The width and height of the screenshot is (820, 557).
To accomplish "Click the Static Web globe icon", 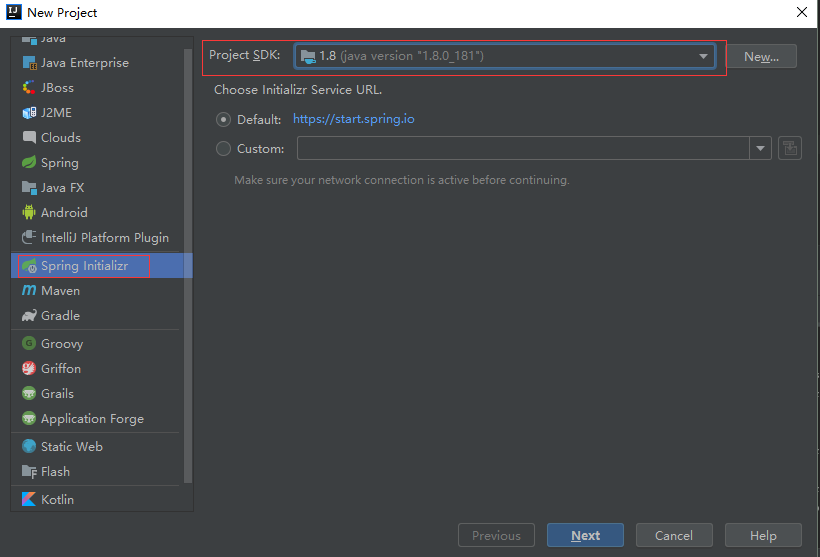I will pyautogui.click(x=29, y=447).
